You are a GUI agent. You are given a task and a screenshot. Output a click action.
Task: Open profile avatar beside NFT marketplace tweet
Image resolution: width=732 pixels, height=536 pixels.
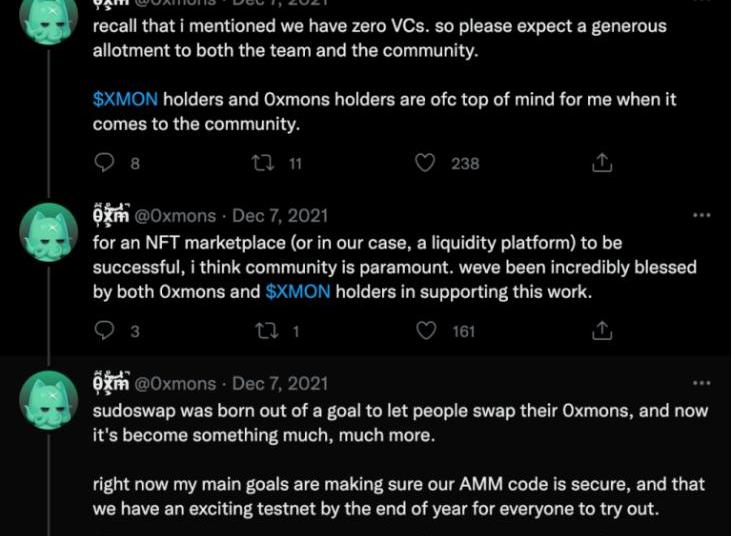pyautogui.click(x=49, y=232)
